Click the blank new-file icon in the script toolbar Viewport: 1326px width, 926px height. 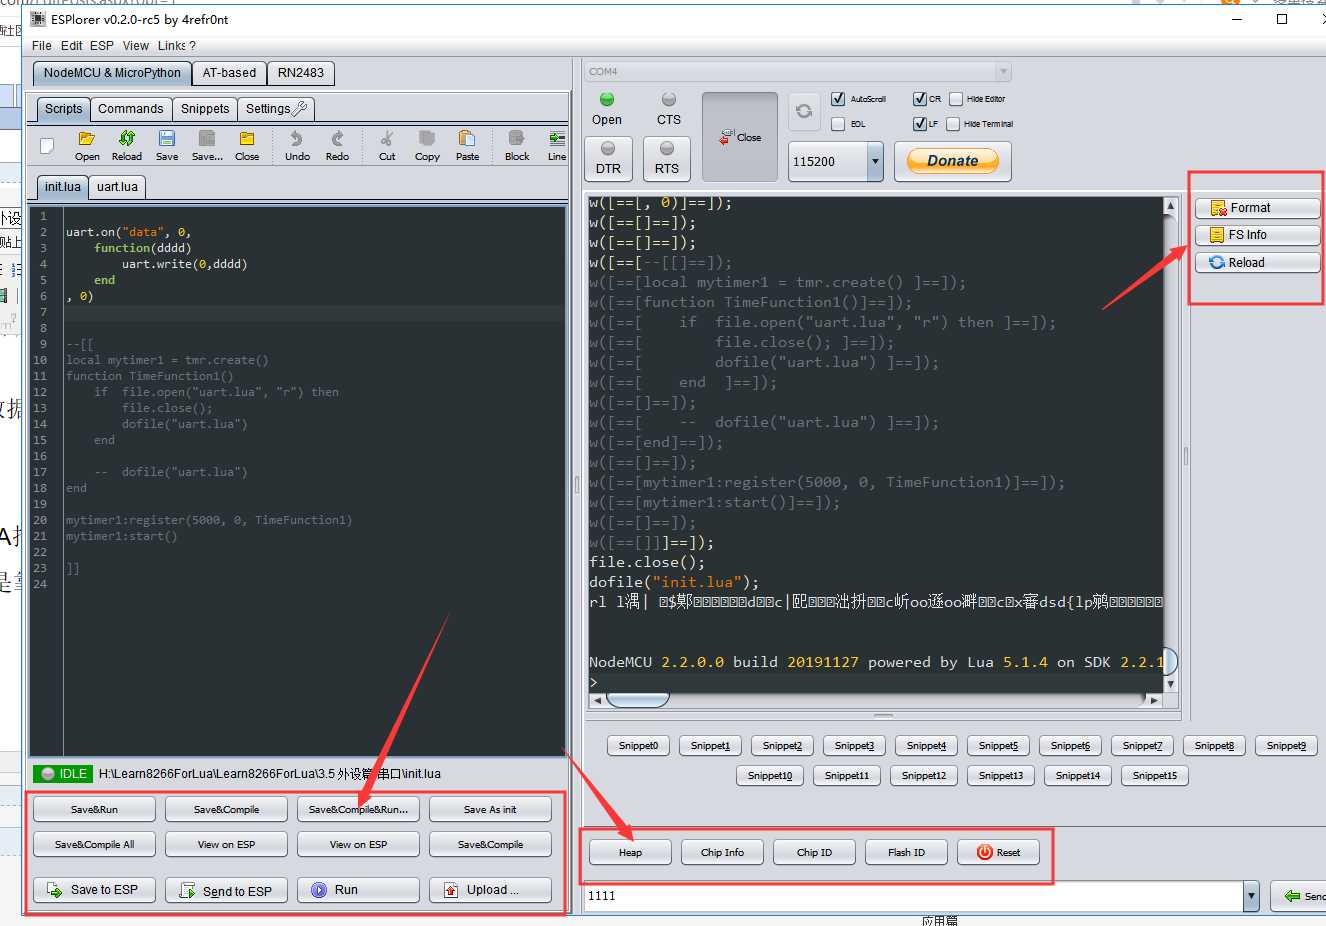(x=47, y=146)
